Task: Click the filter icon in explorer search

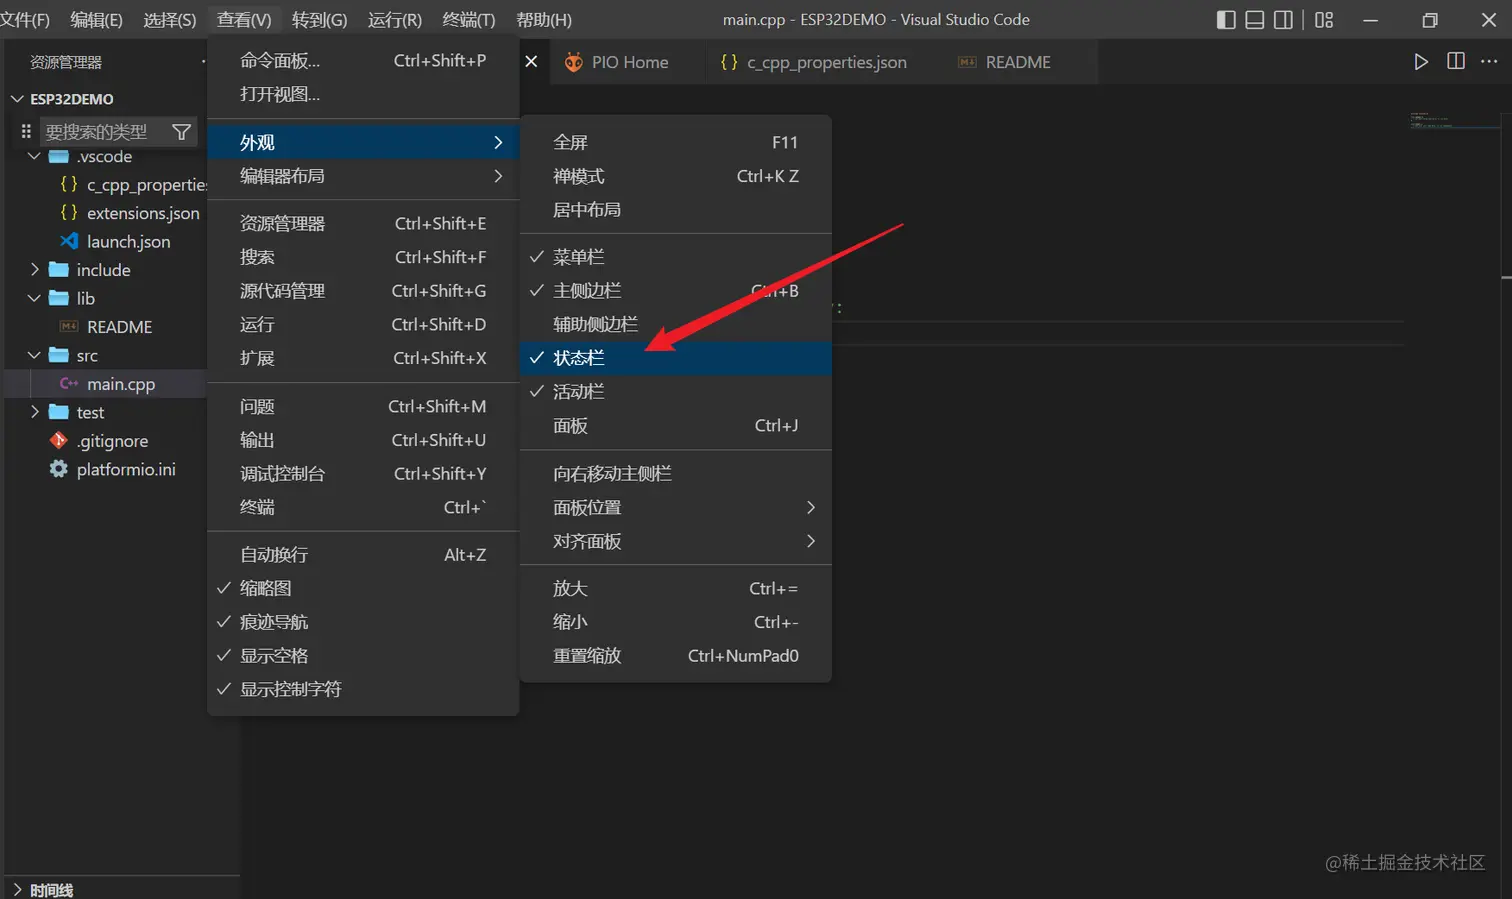Action: click(181, 131)
